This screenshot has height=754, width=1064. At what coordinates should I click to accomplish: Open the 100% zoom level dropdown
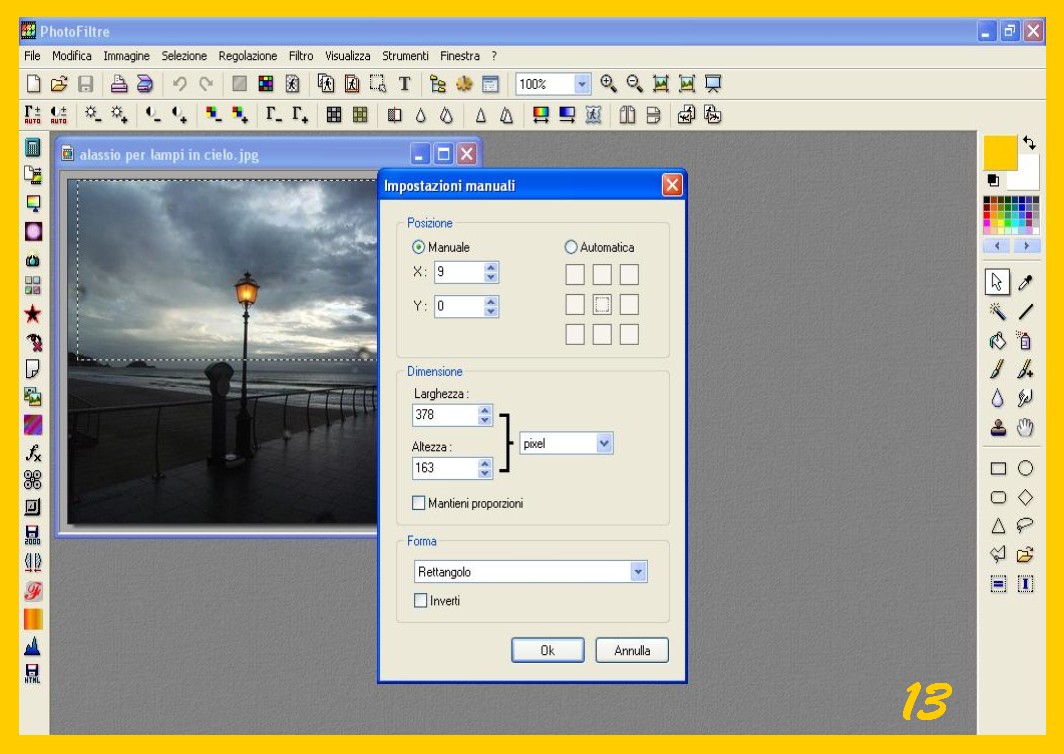(x=582, y=84)
